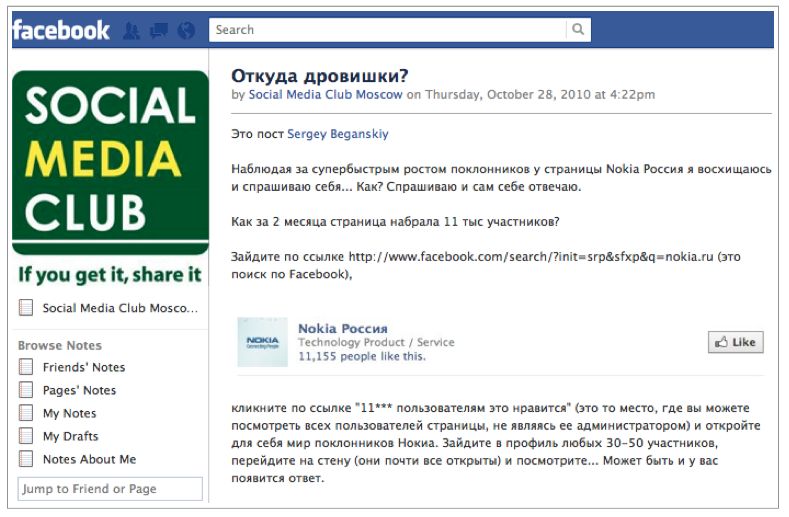This screenshot has height=517, width=789.
Task: Open Friends' Notes
Action: [84, 367]
